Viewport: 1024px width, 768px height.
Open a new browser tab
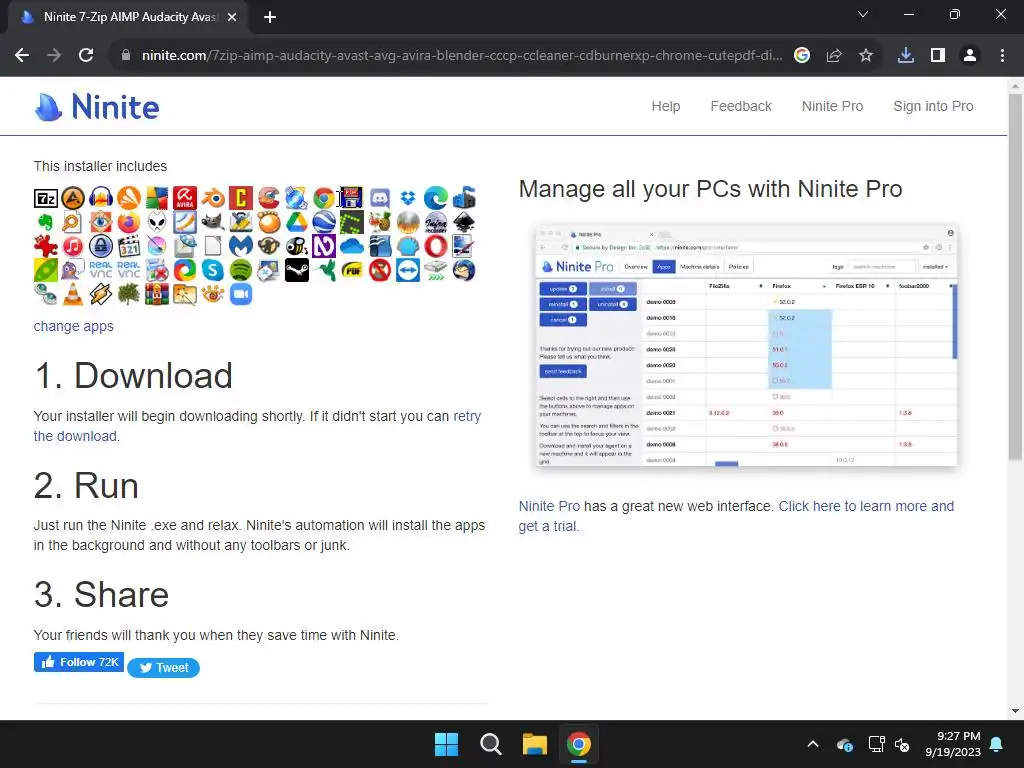[x=270, y=17]
